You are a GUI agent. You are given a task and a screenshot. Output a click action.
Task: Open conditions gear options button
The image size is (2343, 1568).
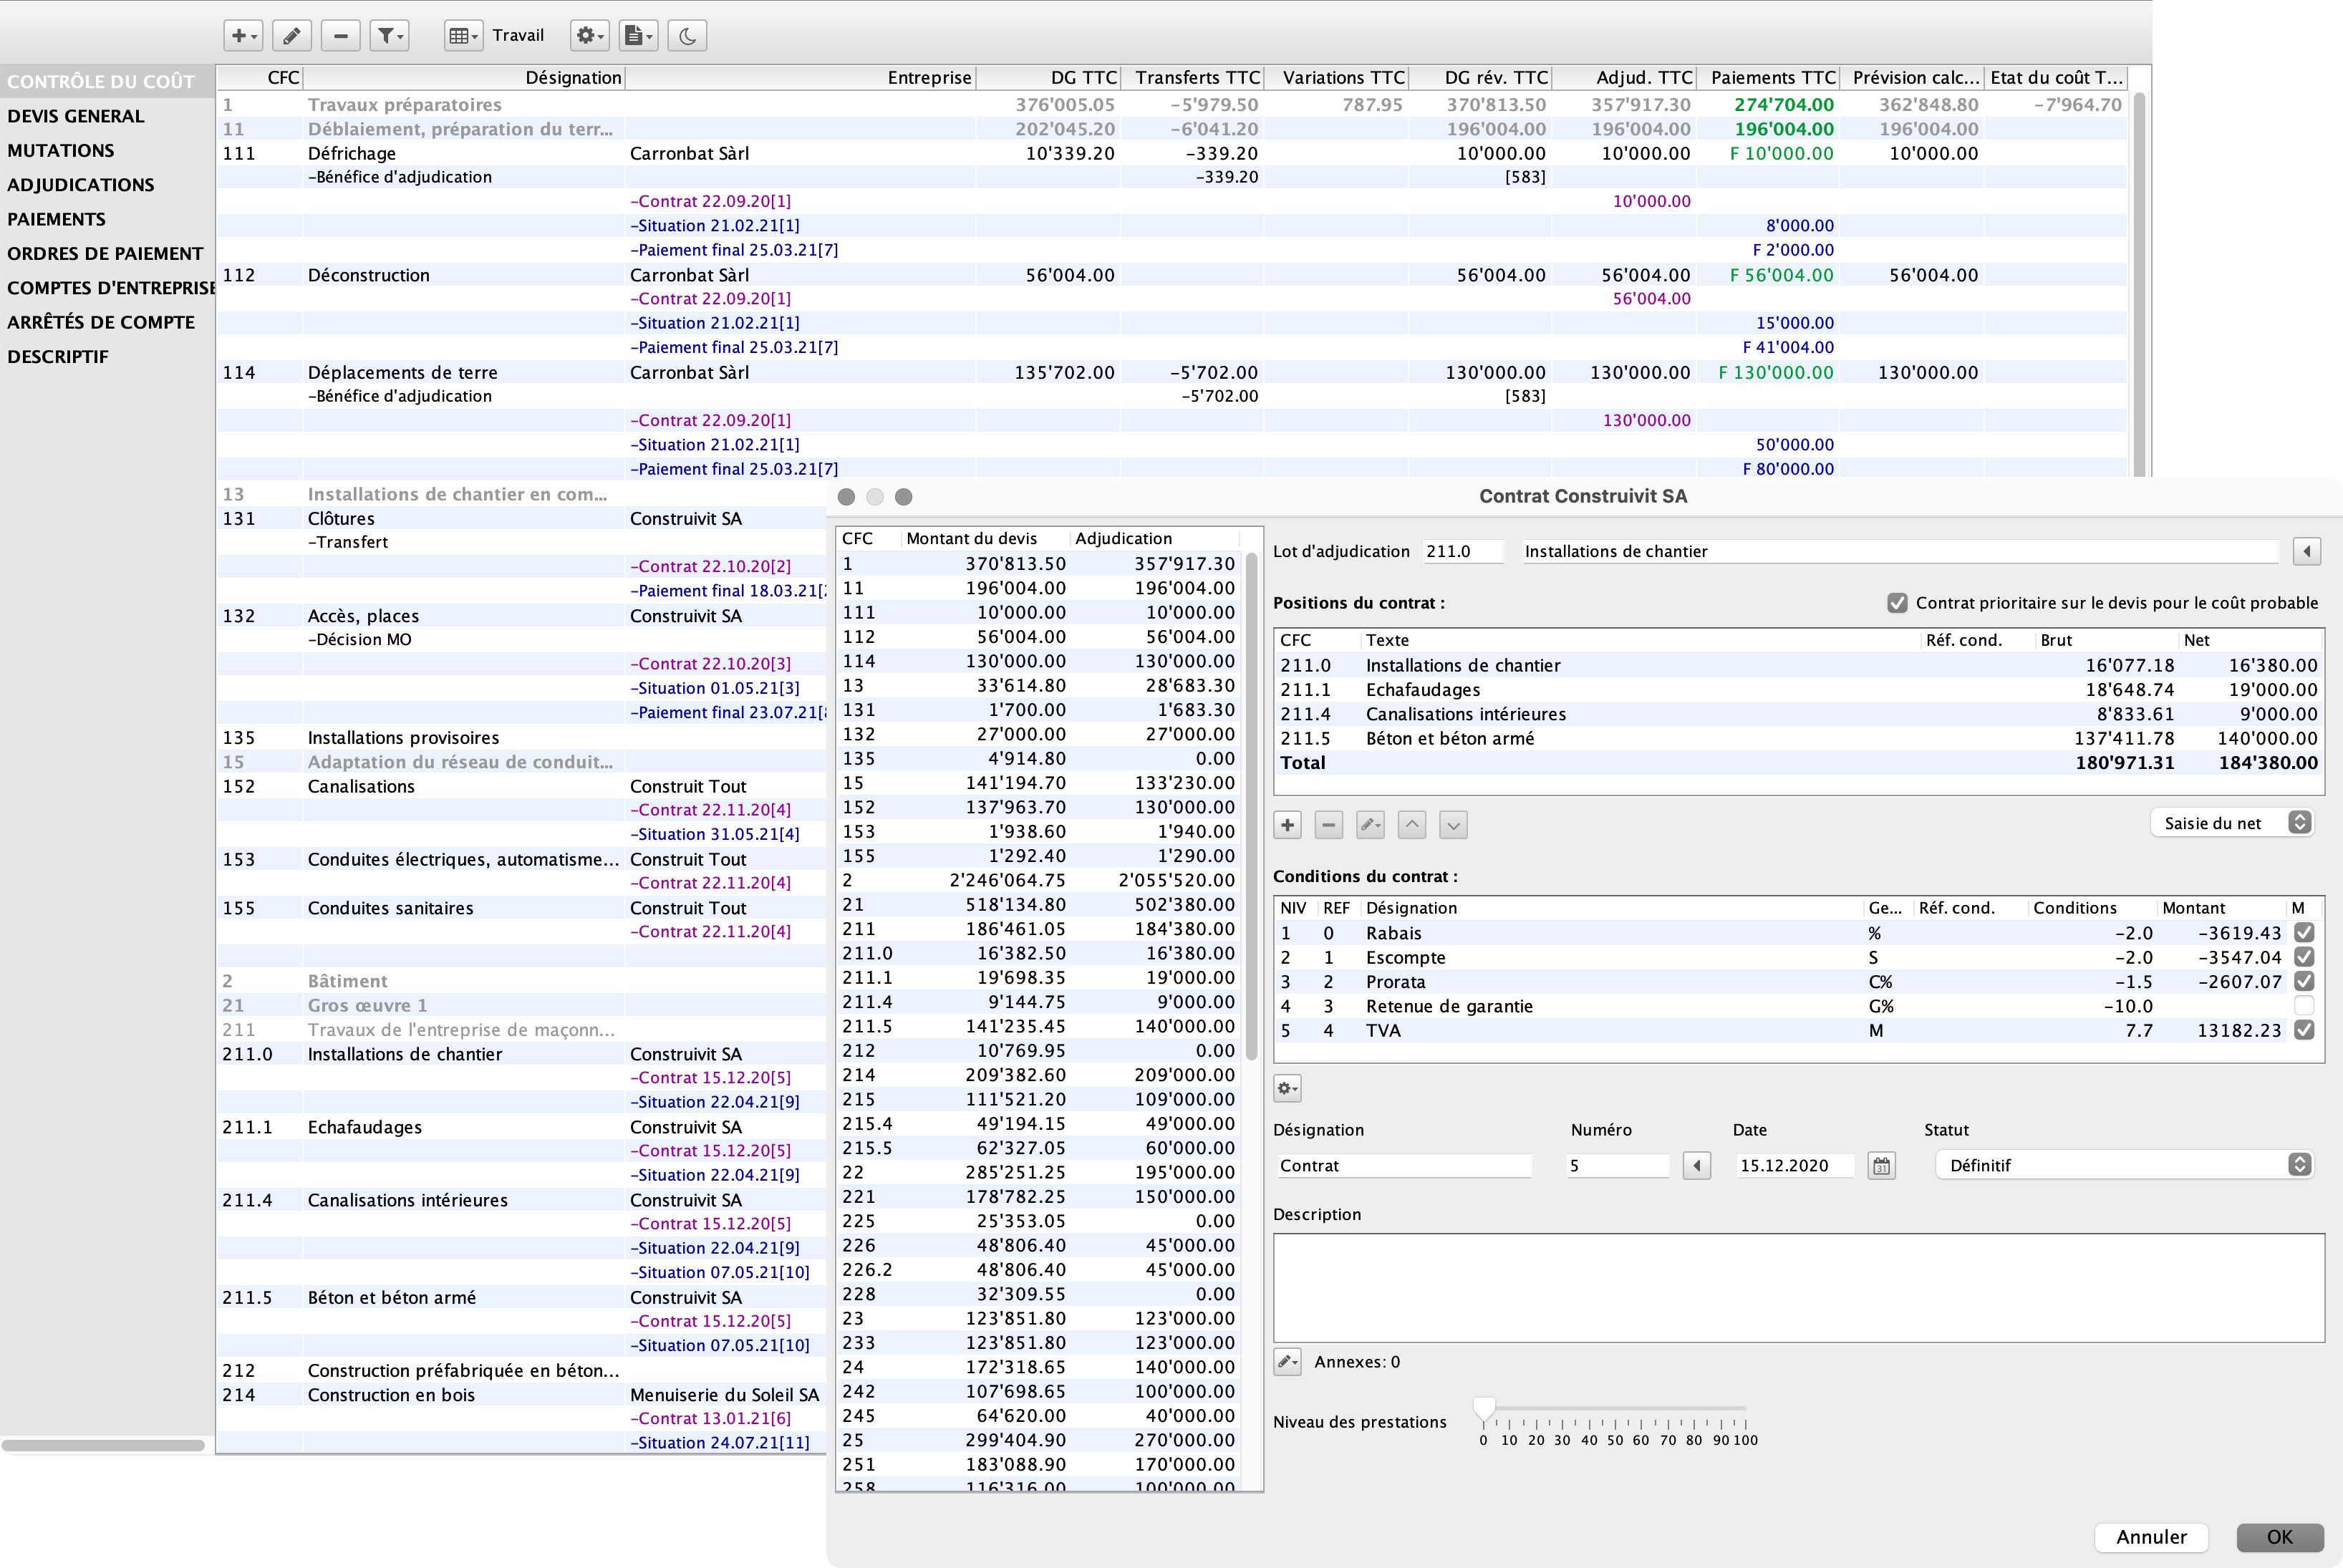[1287, 1088]
